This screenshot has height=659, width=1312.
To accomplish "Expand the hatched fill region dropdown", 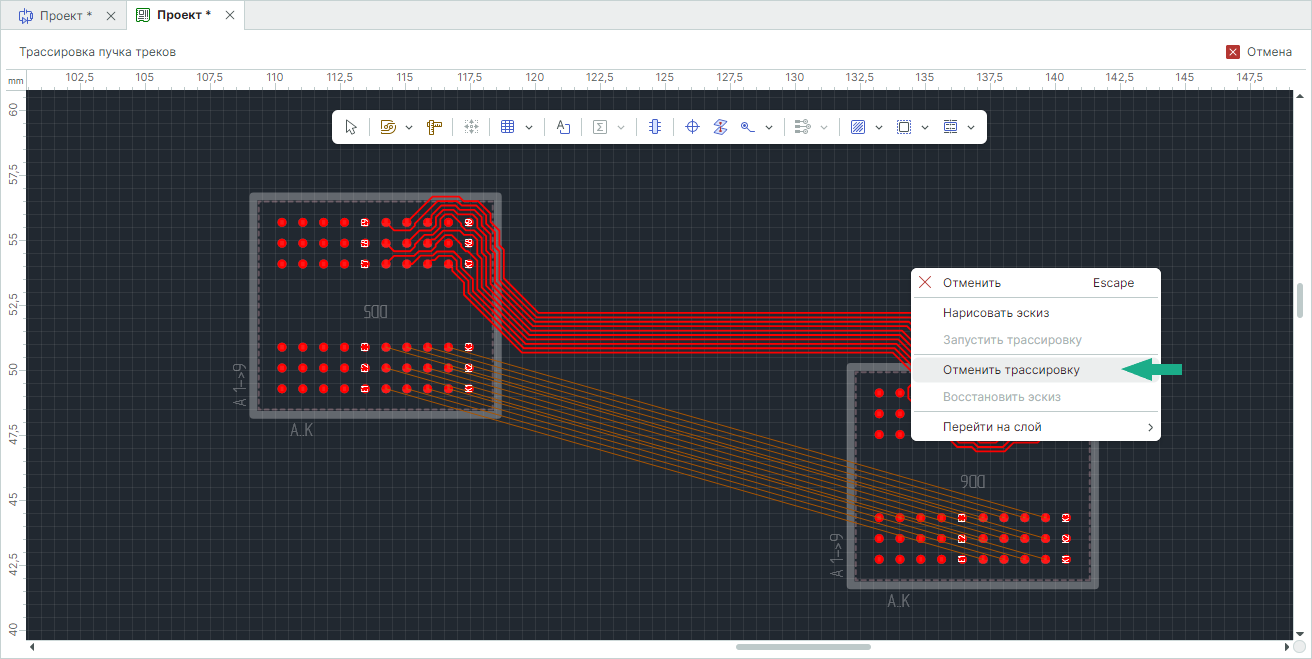I will pyautogui.click(x=879, y=127).
